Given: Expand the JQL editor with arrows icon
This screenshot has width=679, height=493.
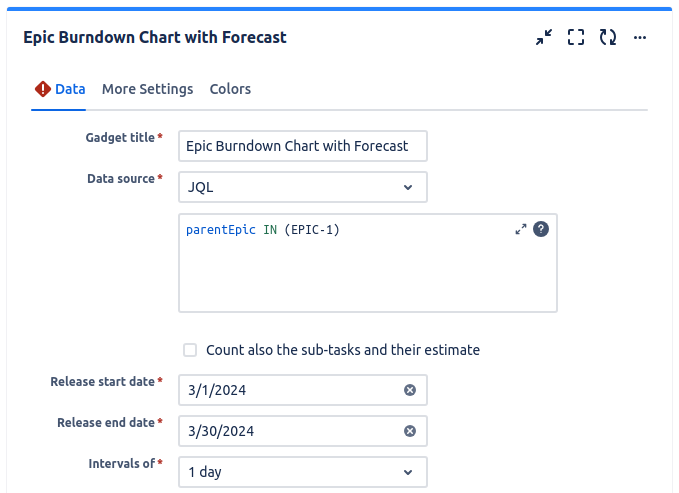Looking at the screenshot, I should point(521,229).
